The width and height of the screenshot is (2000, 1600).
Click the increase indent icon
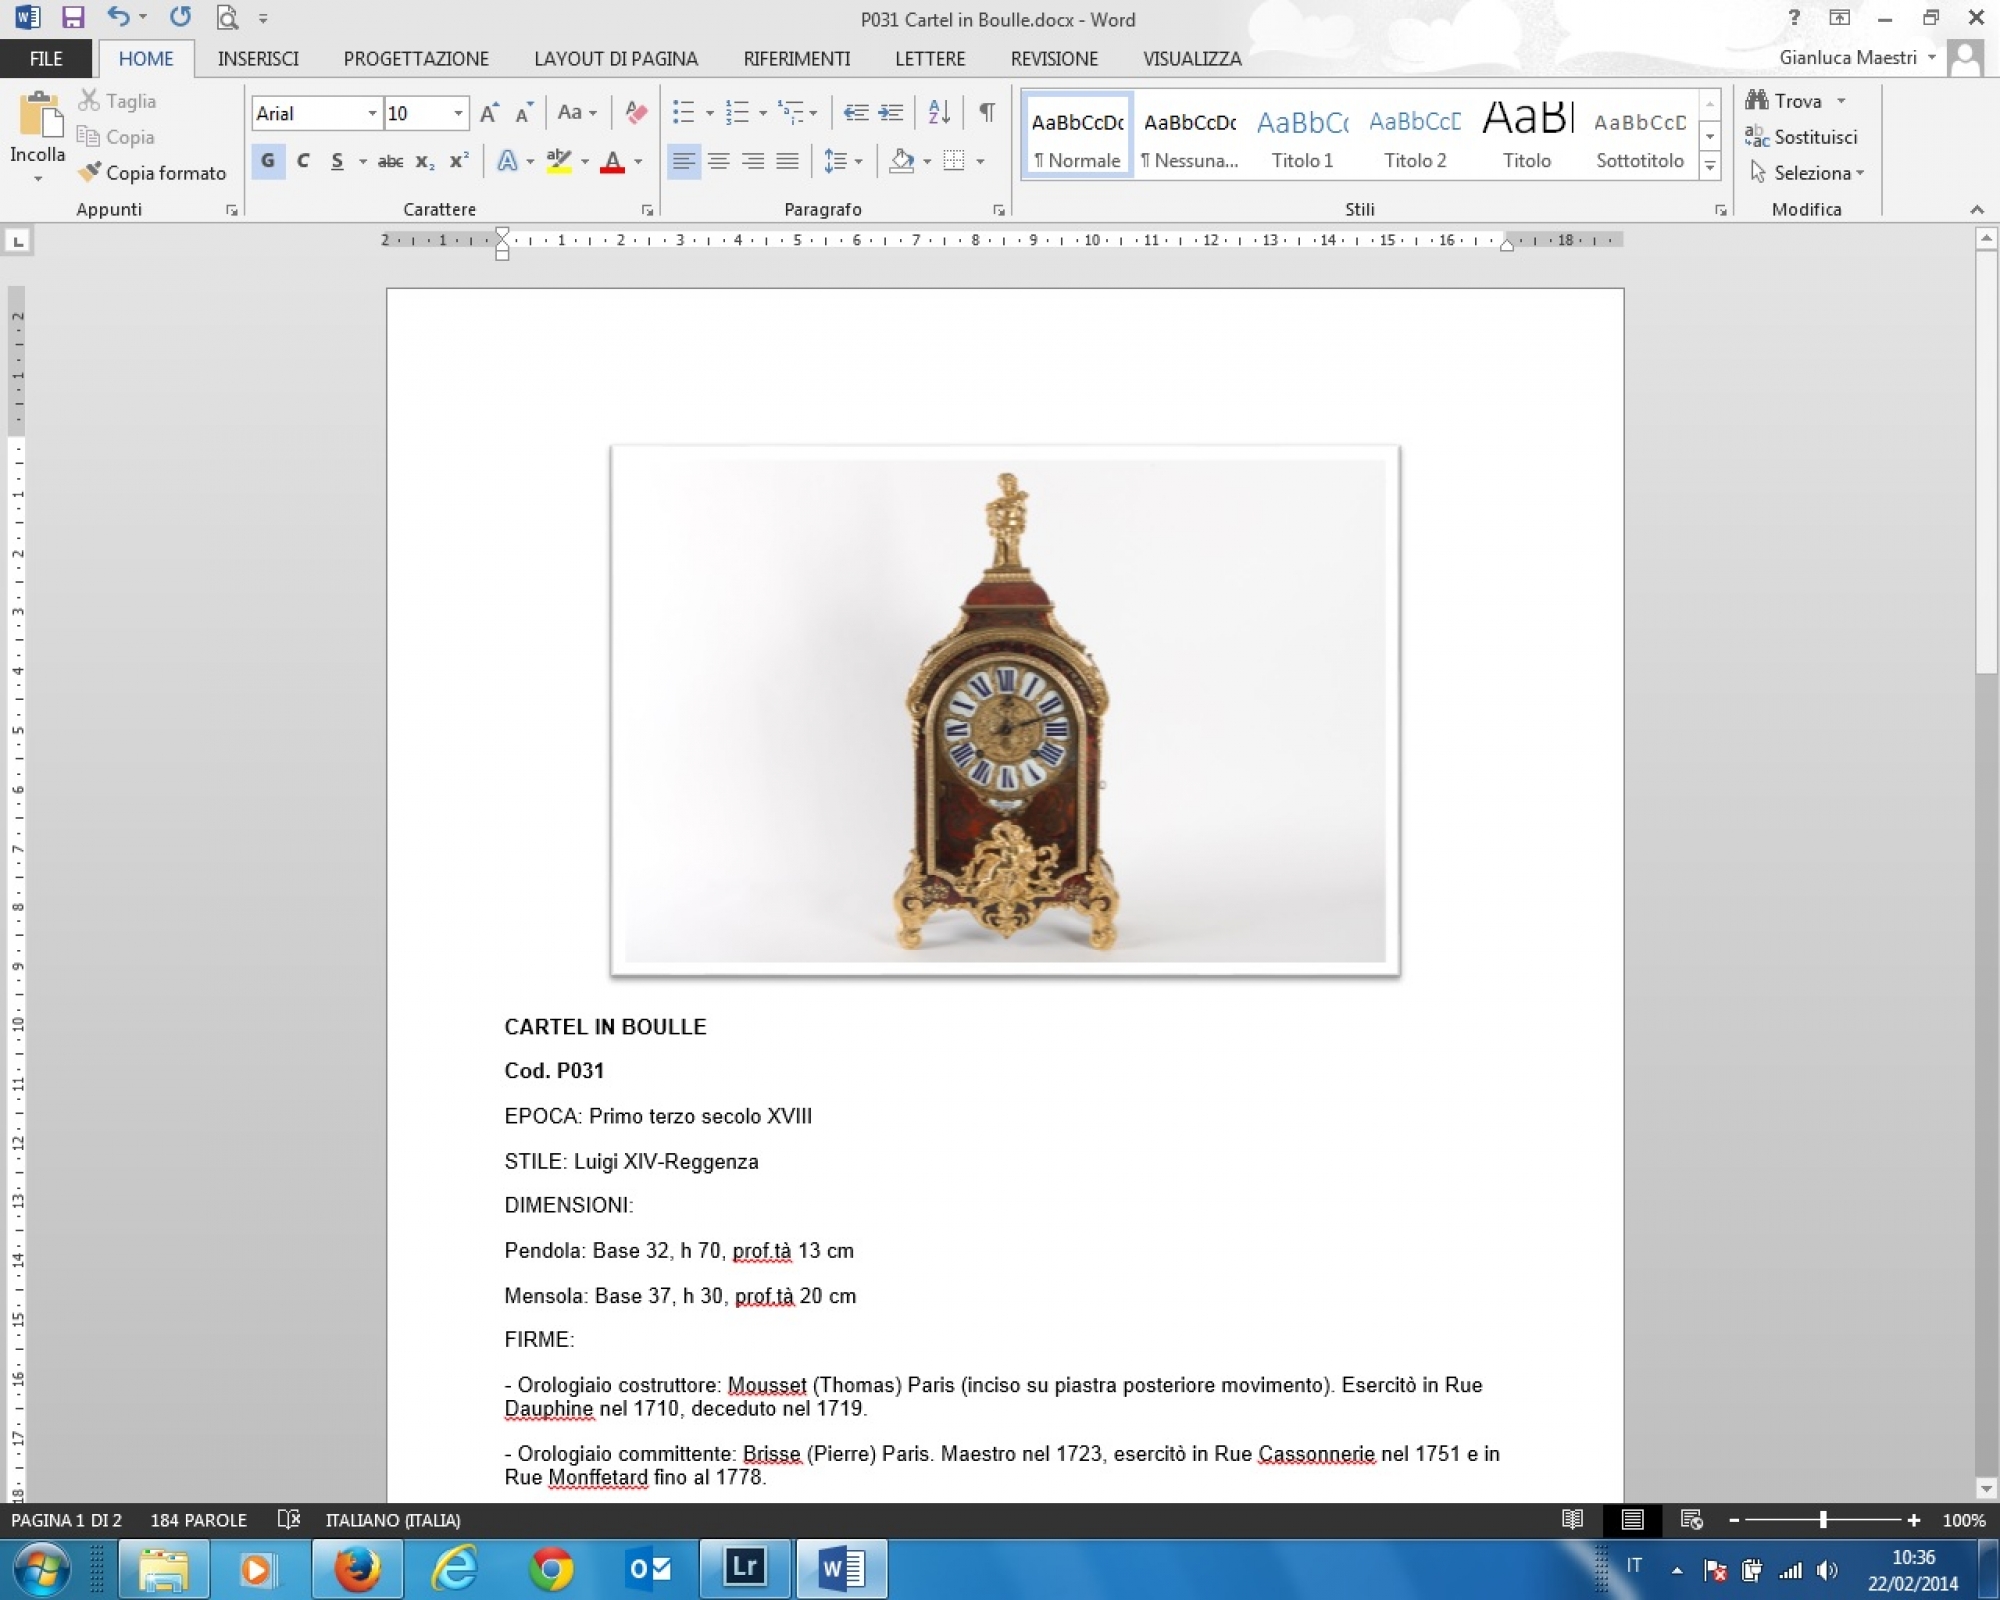tap(890, 112)
